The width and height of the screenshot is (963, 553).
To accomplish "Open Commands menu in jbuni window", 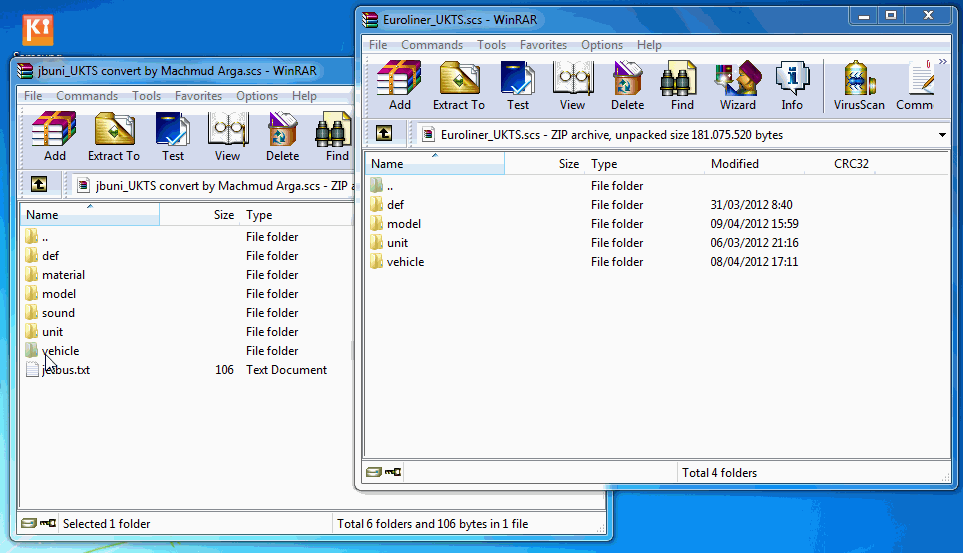I will [87, 96].
